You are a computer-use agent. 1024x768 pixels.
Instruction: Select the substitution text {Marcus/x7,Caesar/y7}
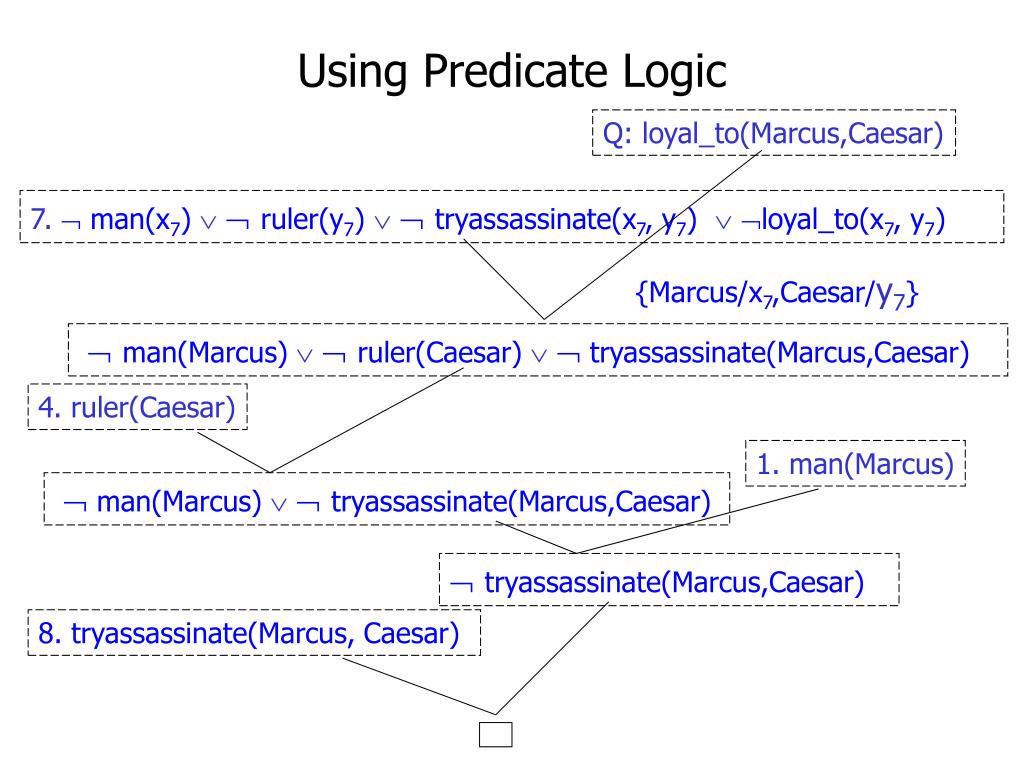coord(777,293)
